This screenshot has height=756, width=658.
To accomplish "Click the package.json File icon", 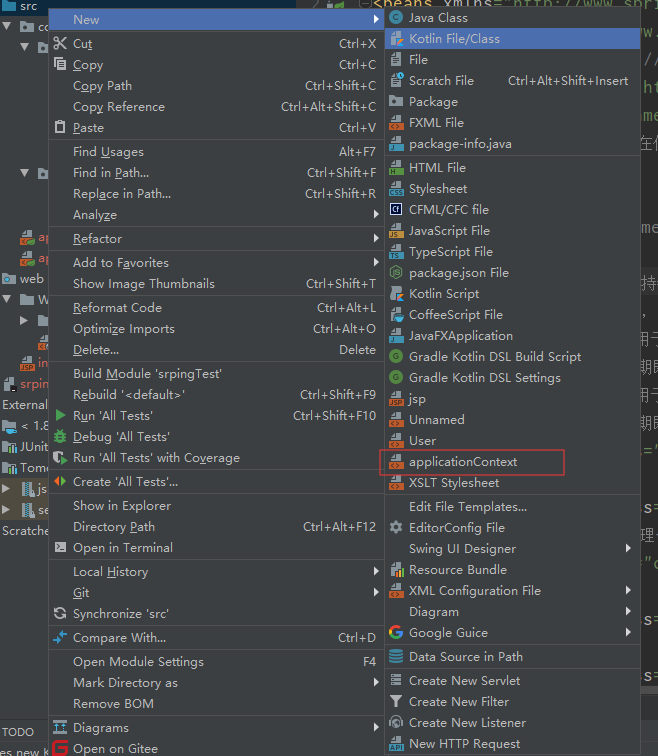I will click(x=396, y=273).
